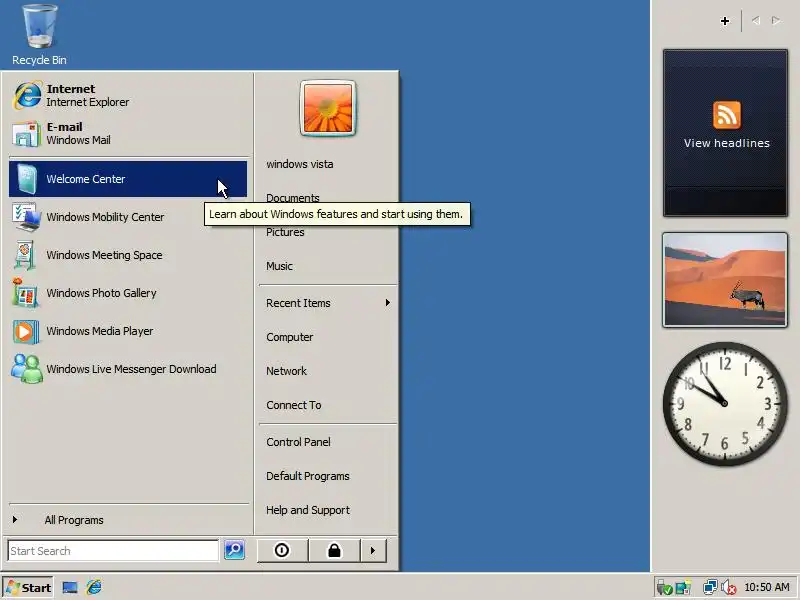Go to next sidebar gadgets page
Screen dimensions: 800x600
pos(776,20)
